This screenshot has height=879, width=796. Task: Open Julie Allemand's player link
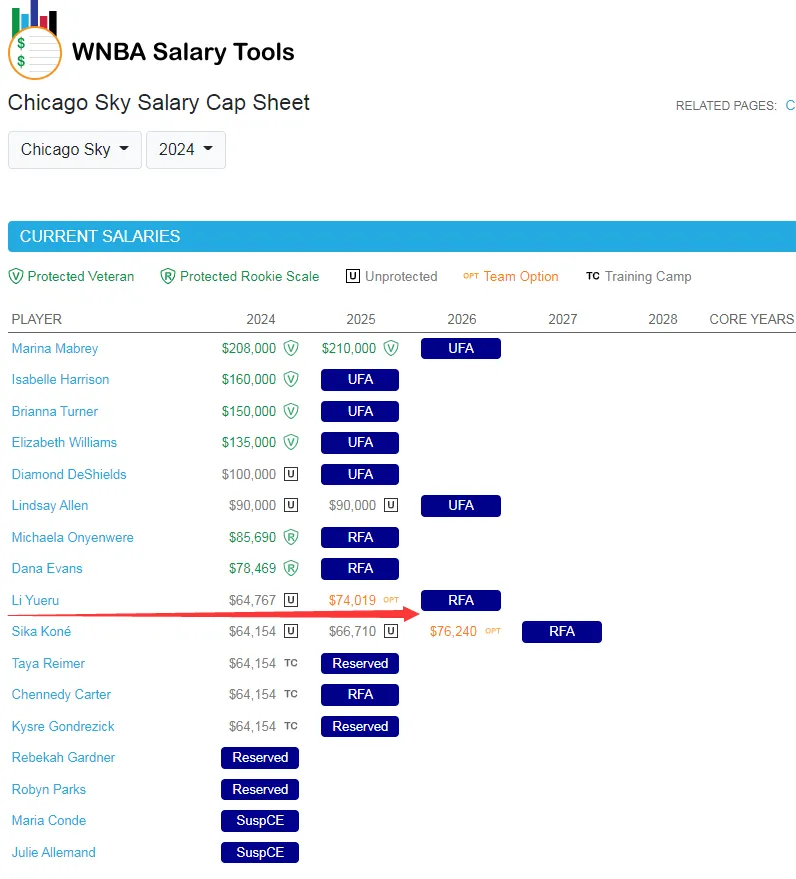(x=54, y=852)
